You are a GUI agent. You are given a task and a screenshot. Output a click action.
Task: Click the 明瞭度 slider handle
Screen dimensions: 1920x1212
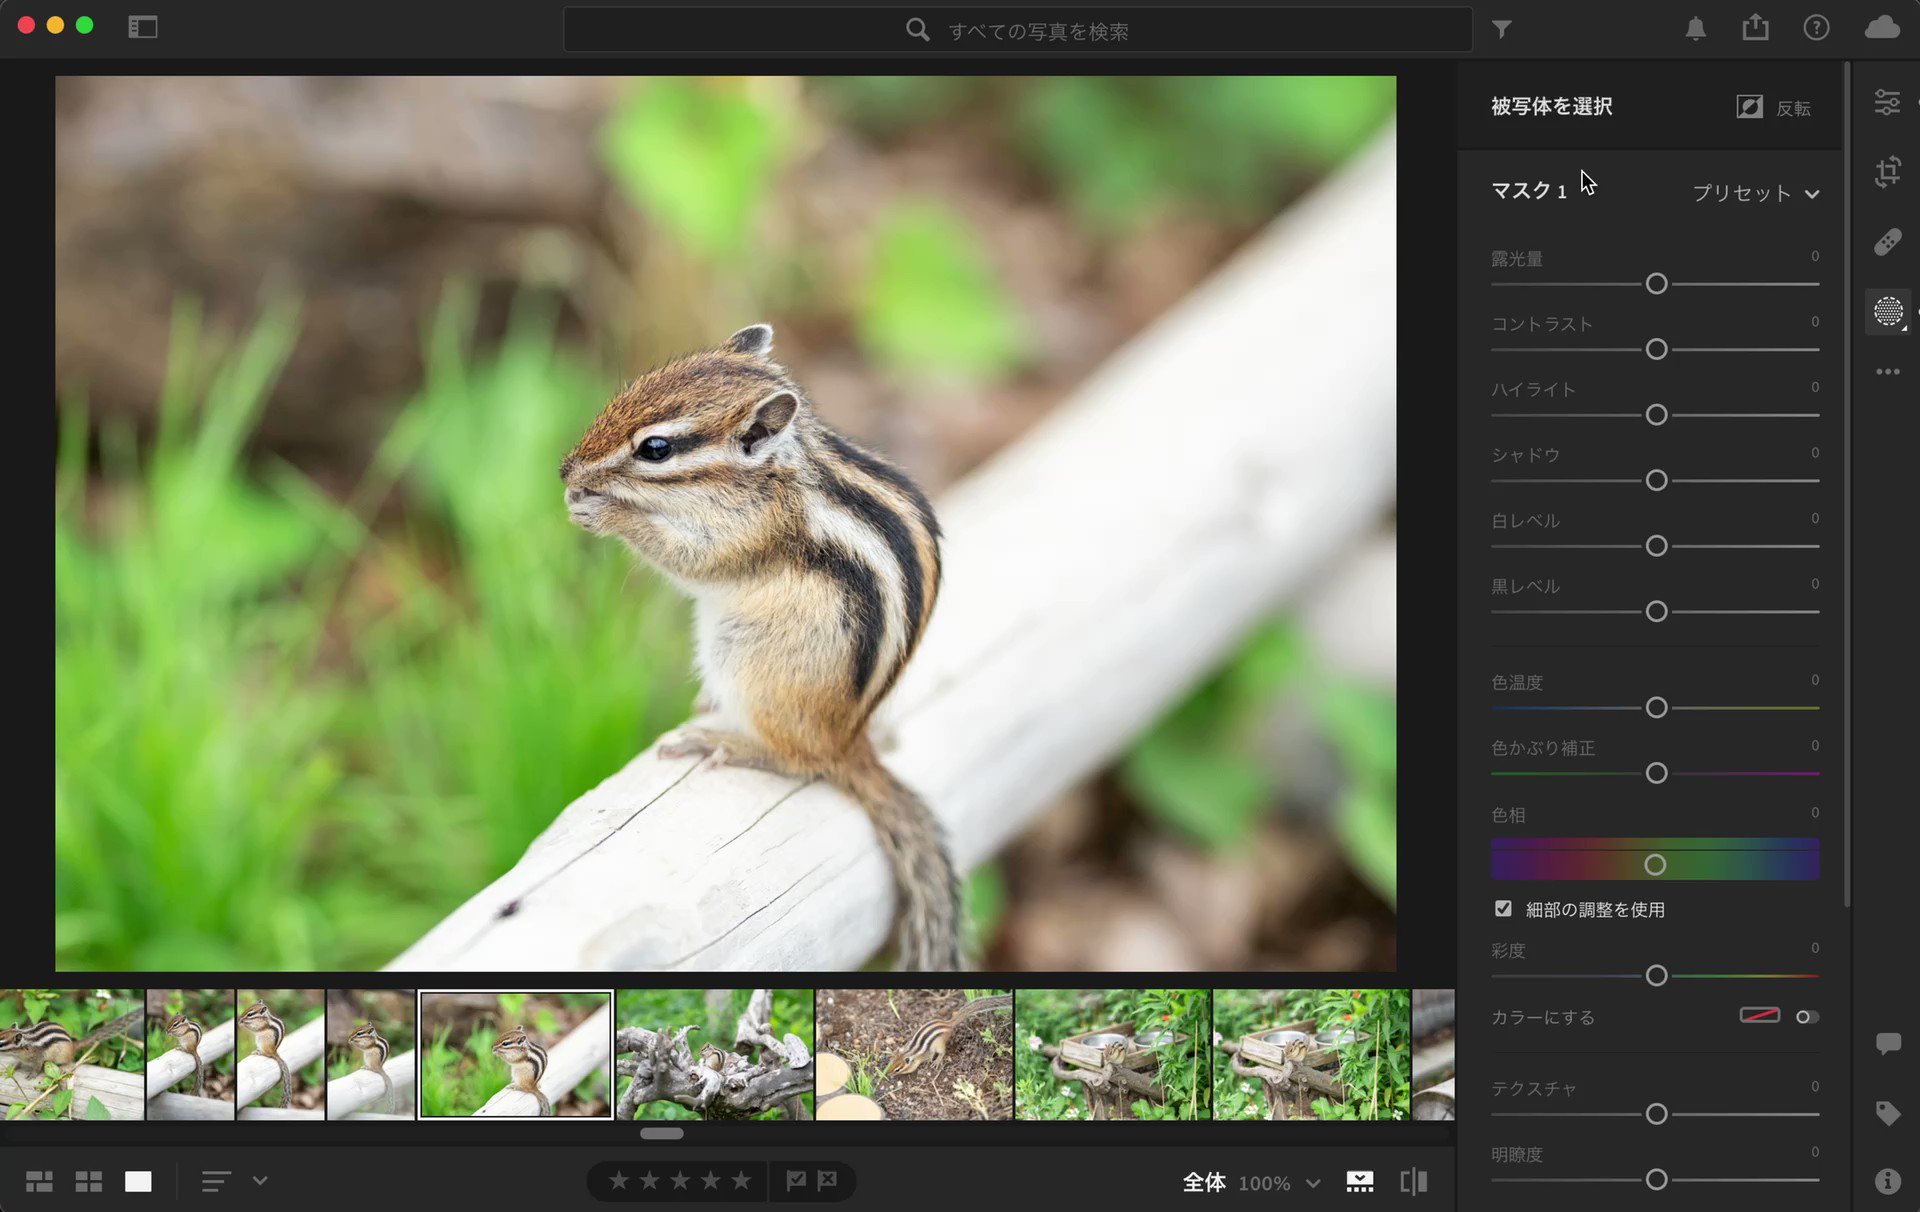[1656, 1180]
